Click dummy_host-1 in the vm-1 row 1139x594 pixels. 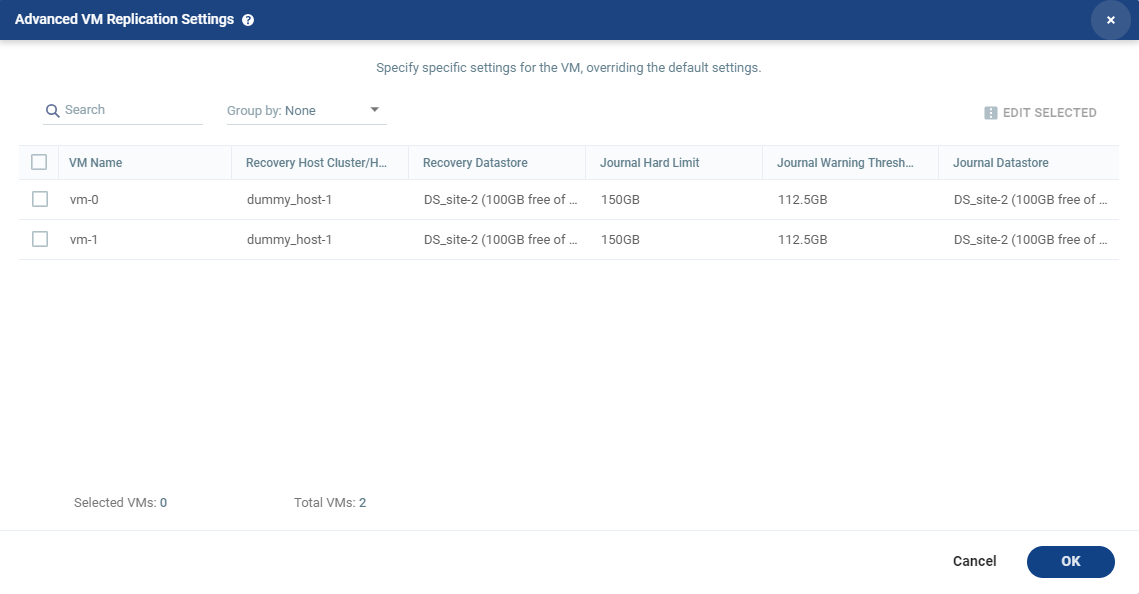(x=289, y=240)
